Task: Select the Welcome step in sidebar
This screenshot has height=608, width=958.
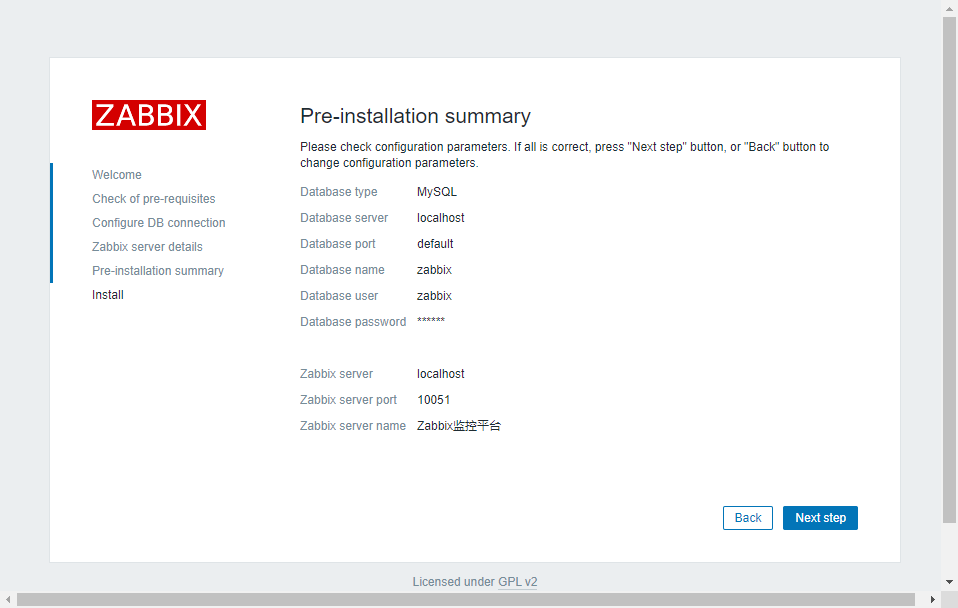Action: click(117, 175)
